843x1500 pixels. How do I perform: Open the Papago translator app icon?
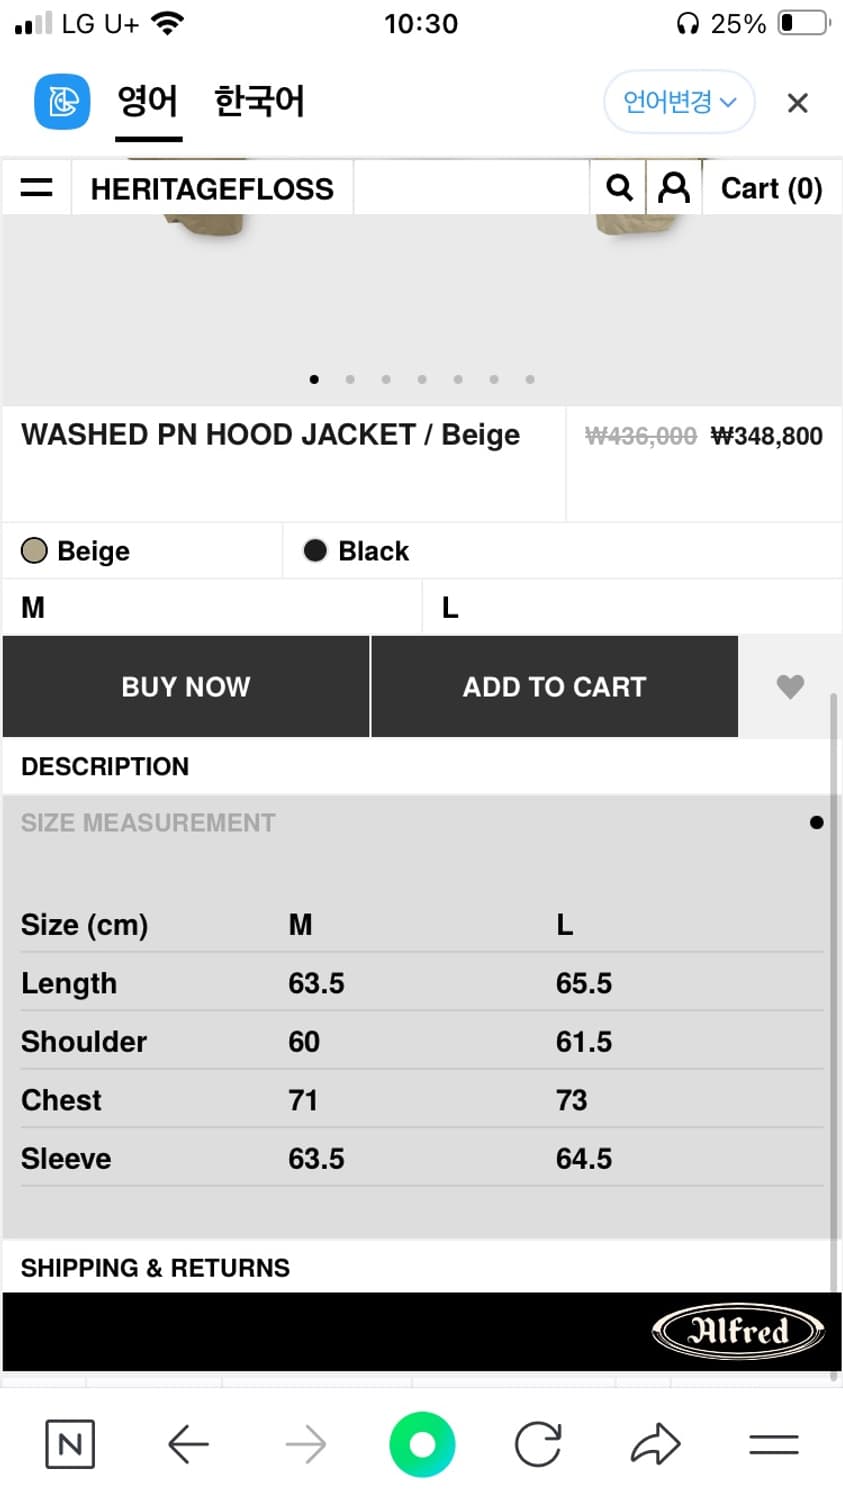(61, 102)
